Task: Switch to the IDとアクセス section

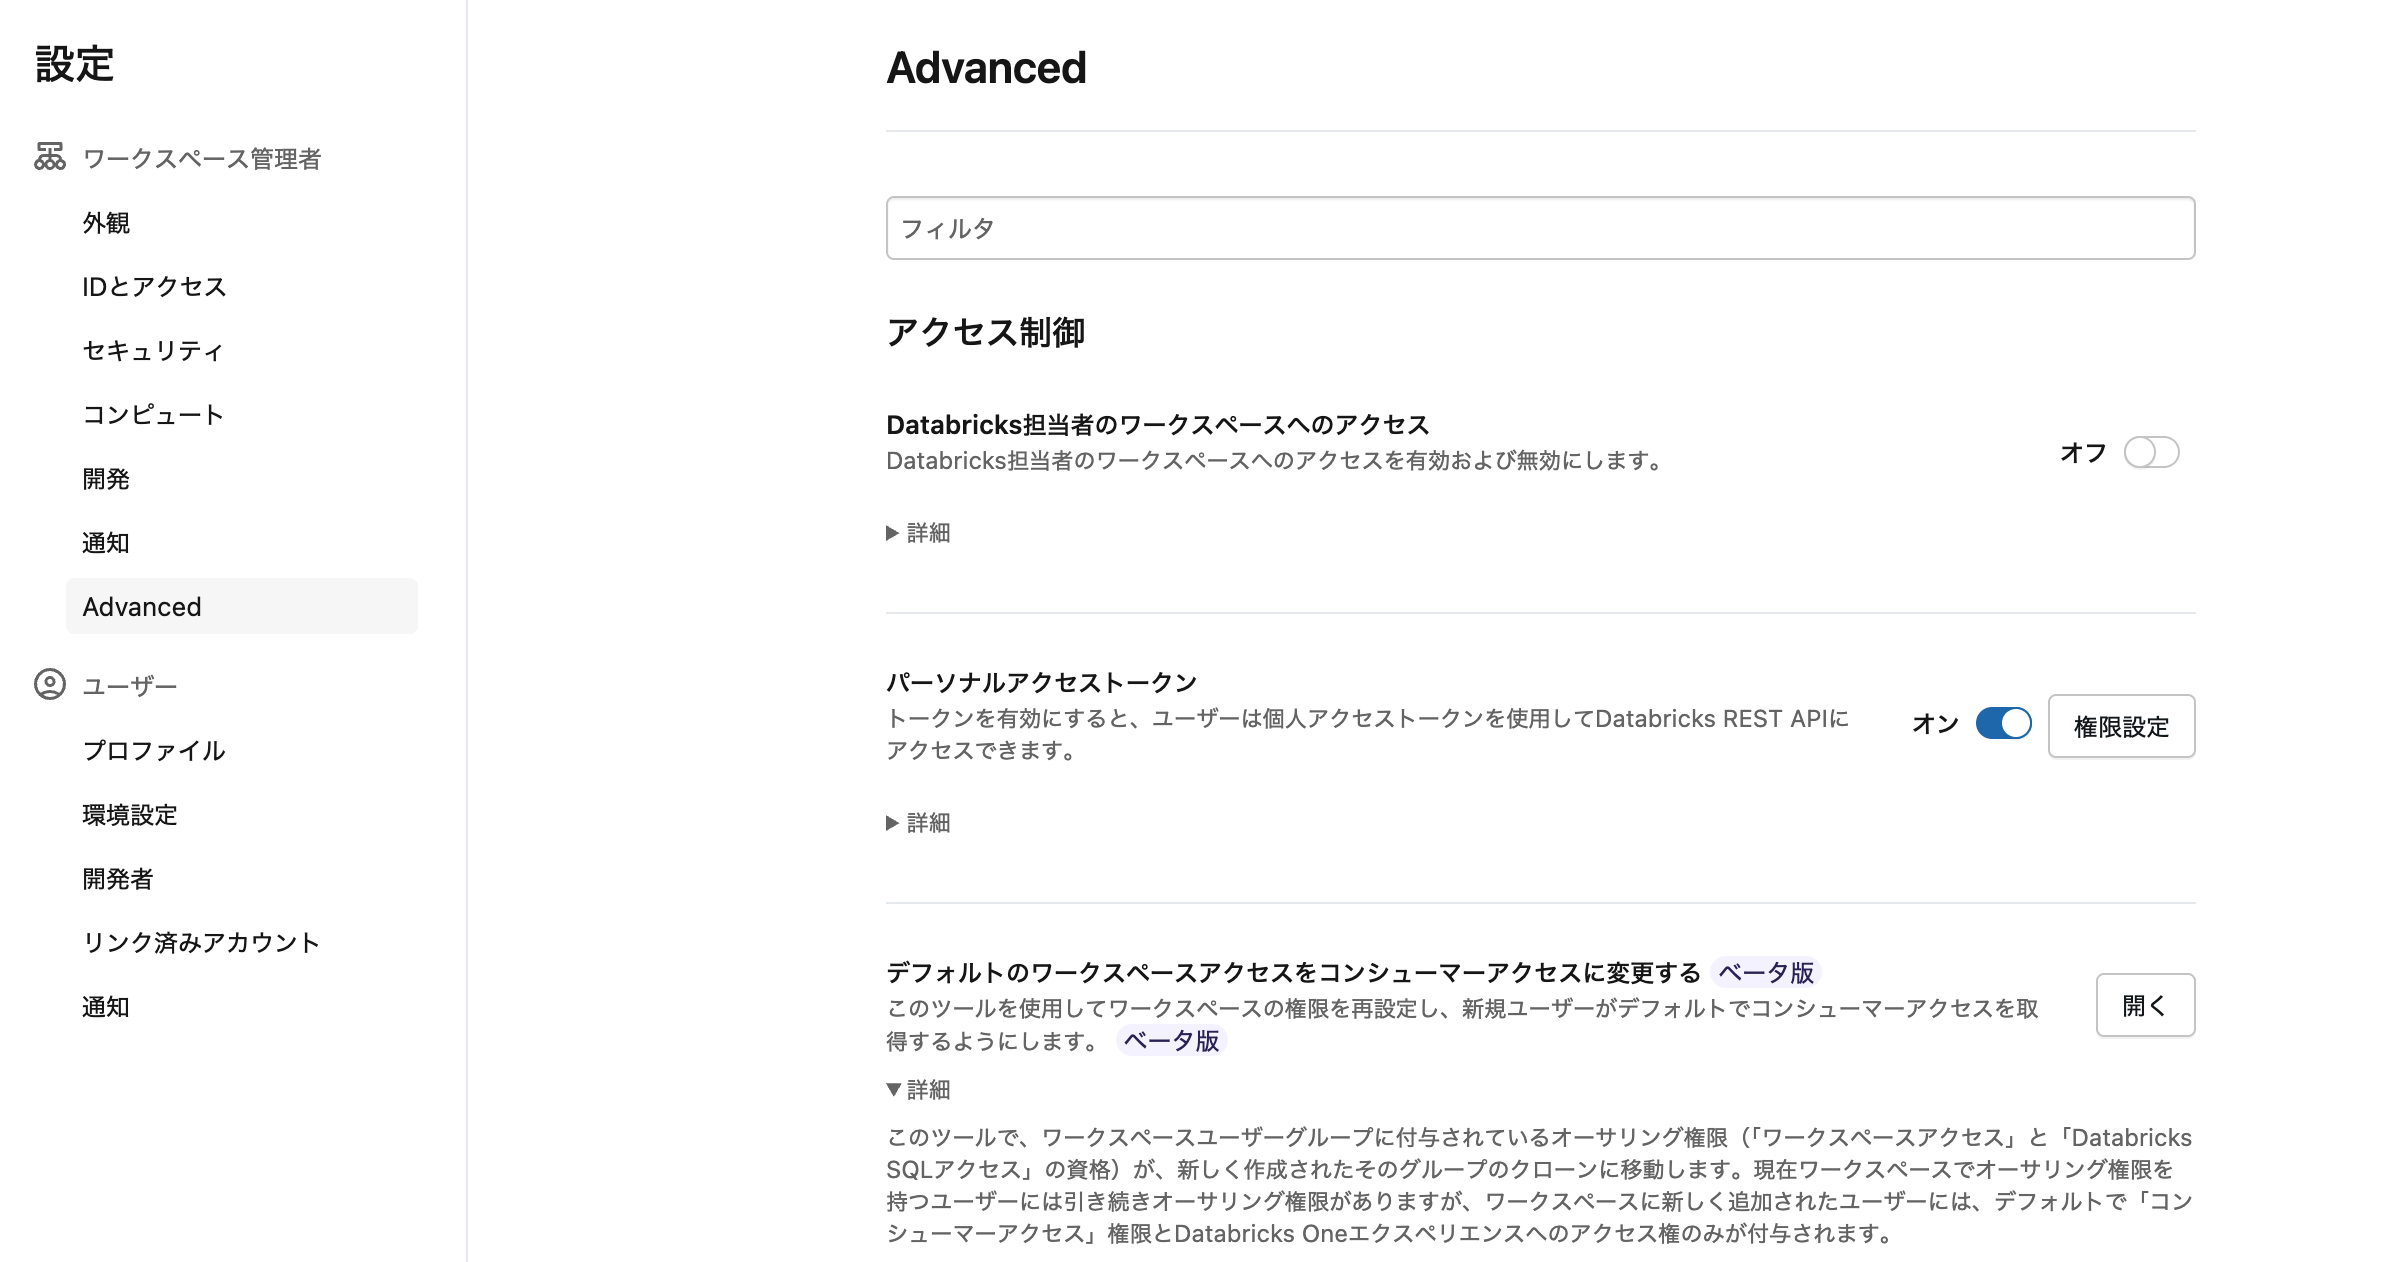Action: tap(153, 286)
